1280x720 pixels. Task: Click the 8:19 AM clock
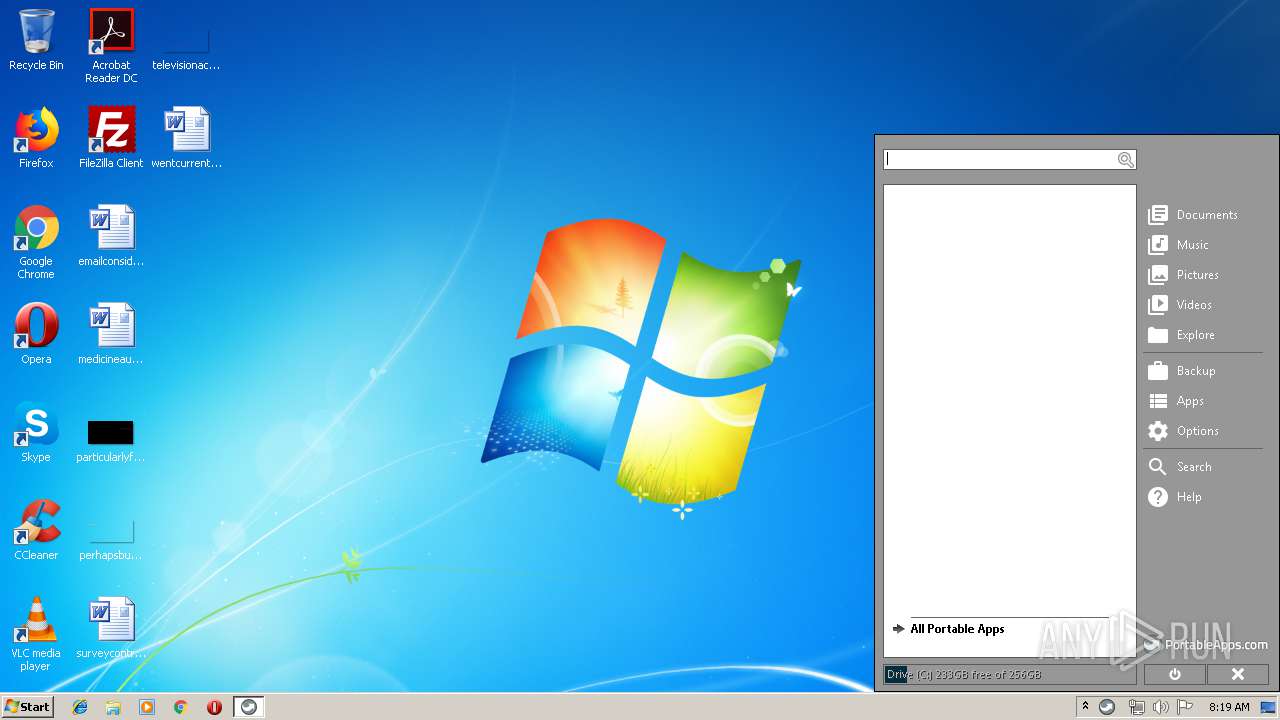[1229, 707]
